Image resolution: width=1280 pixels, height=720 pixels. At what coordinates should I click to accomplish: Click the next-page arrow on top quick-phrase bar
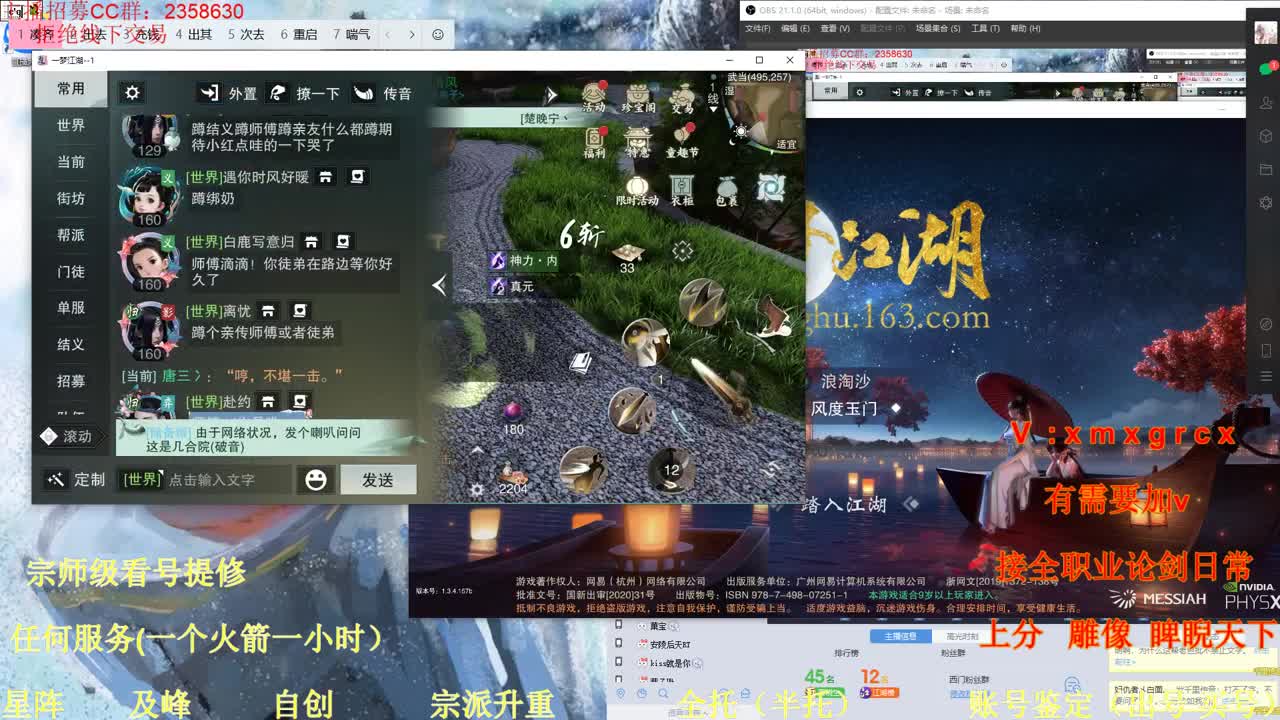(x=411, y=34)
